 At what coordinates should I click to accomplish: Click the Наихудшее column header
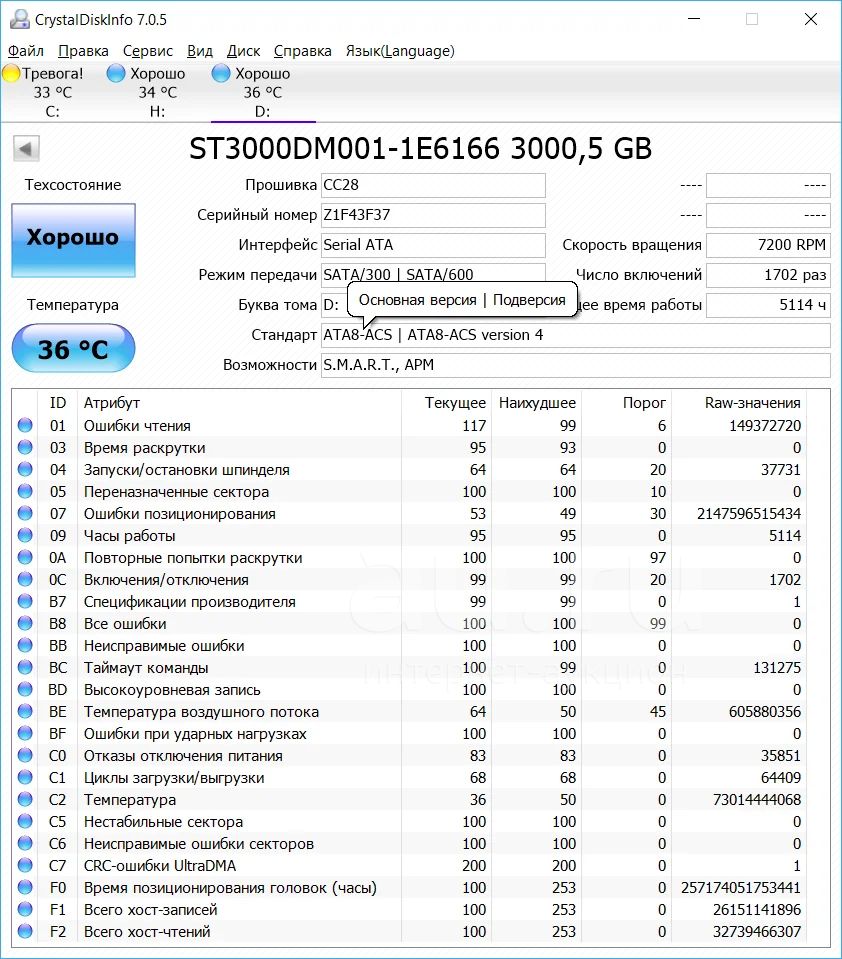536,402
